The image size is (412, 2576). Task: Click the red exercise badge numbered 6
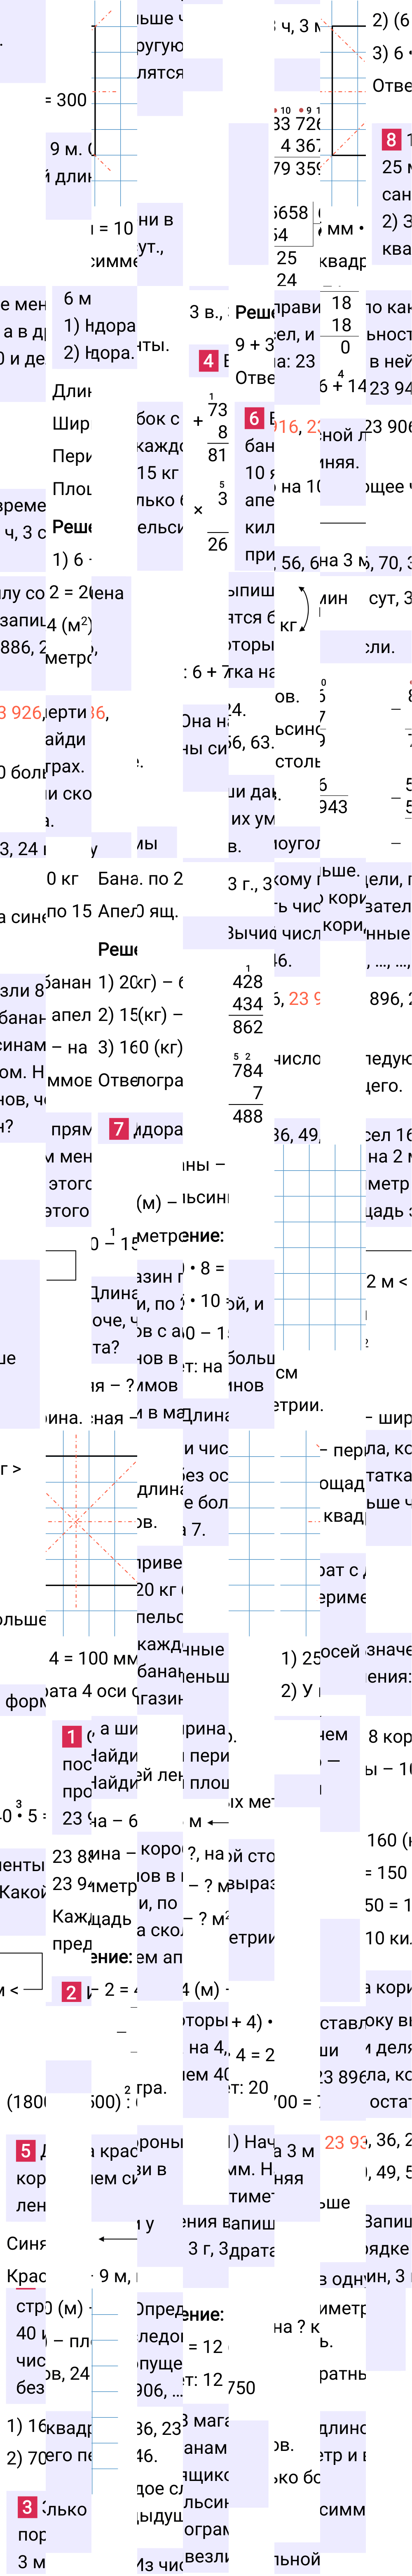point(254,418)
